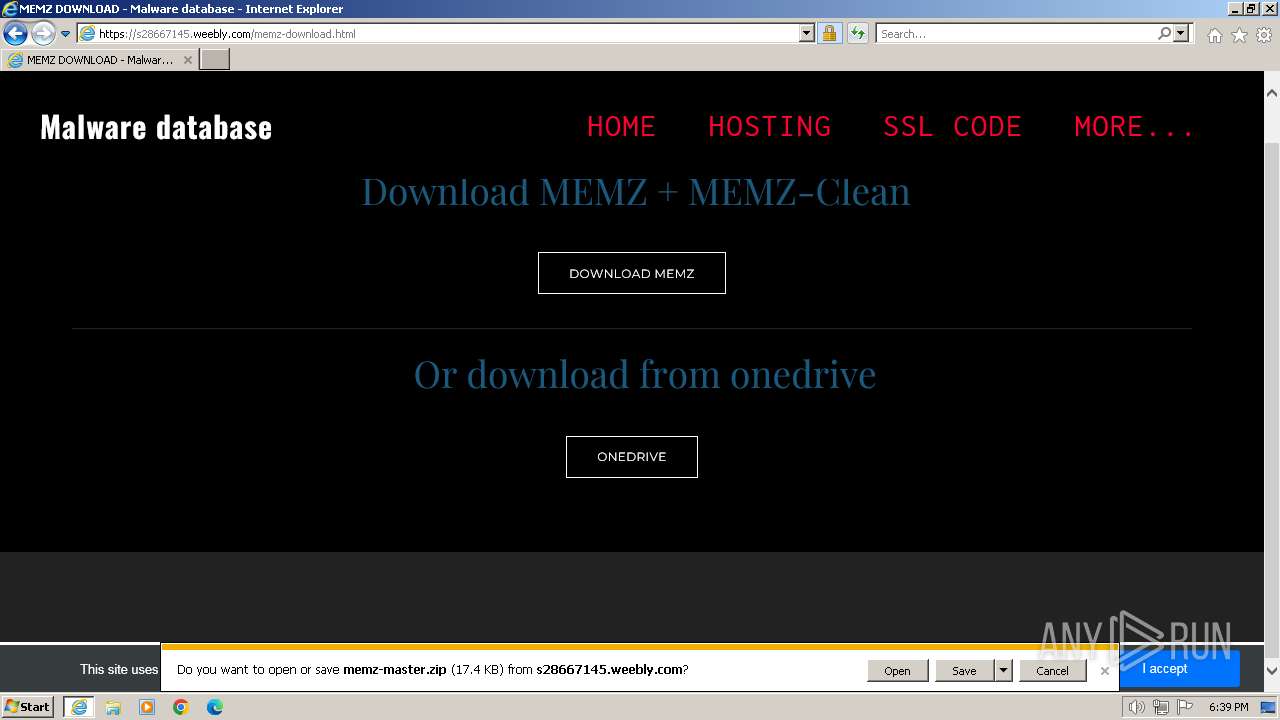The height and width of the screenshot is (720, 1280).
Task: Click the address bar URL field
Action: coord(447,33)
